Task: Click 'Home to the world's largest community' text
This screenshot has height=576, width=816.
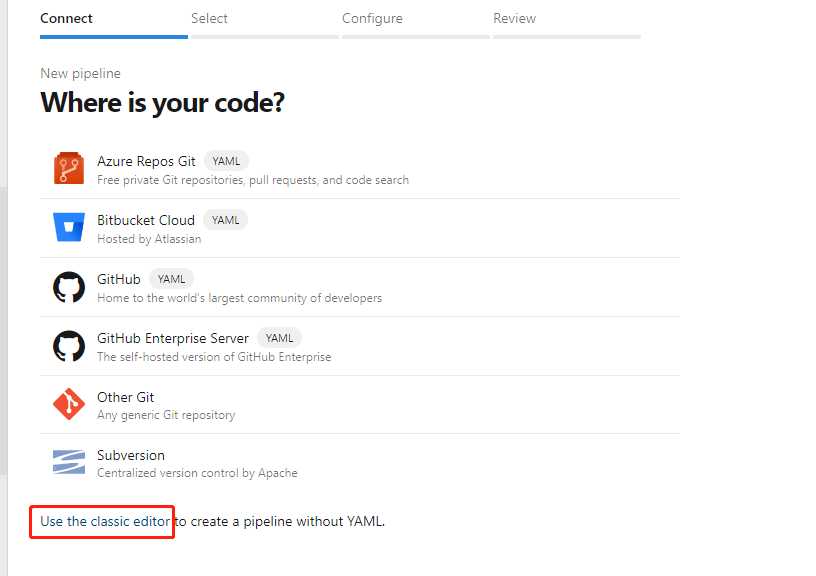Action: [239, 298]
